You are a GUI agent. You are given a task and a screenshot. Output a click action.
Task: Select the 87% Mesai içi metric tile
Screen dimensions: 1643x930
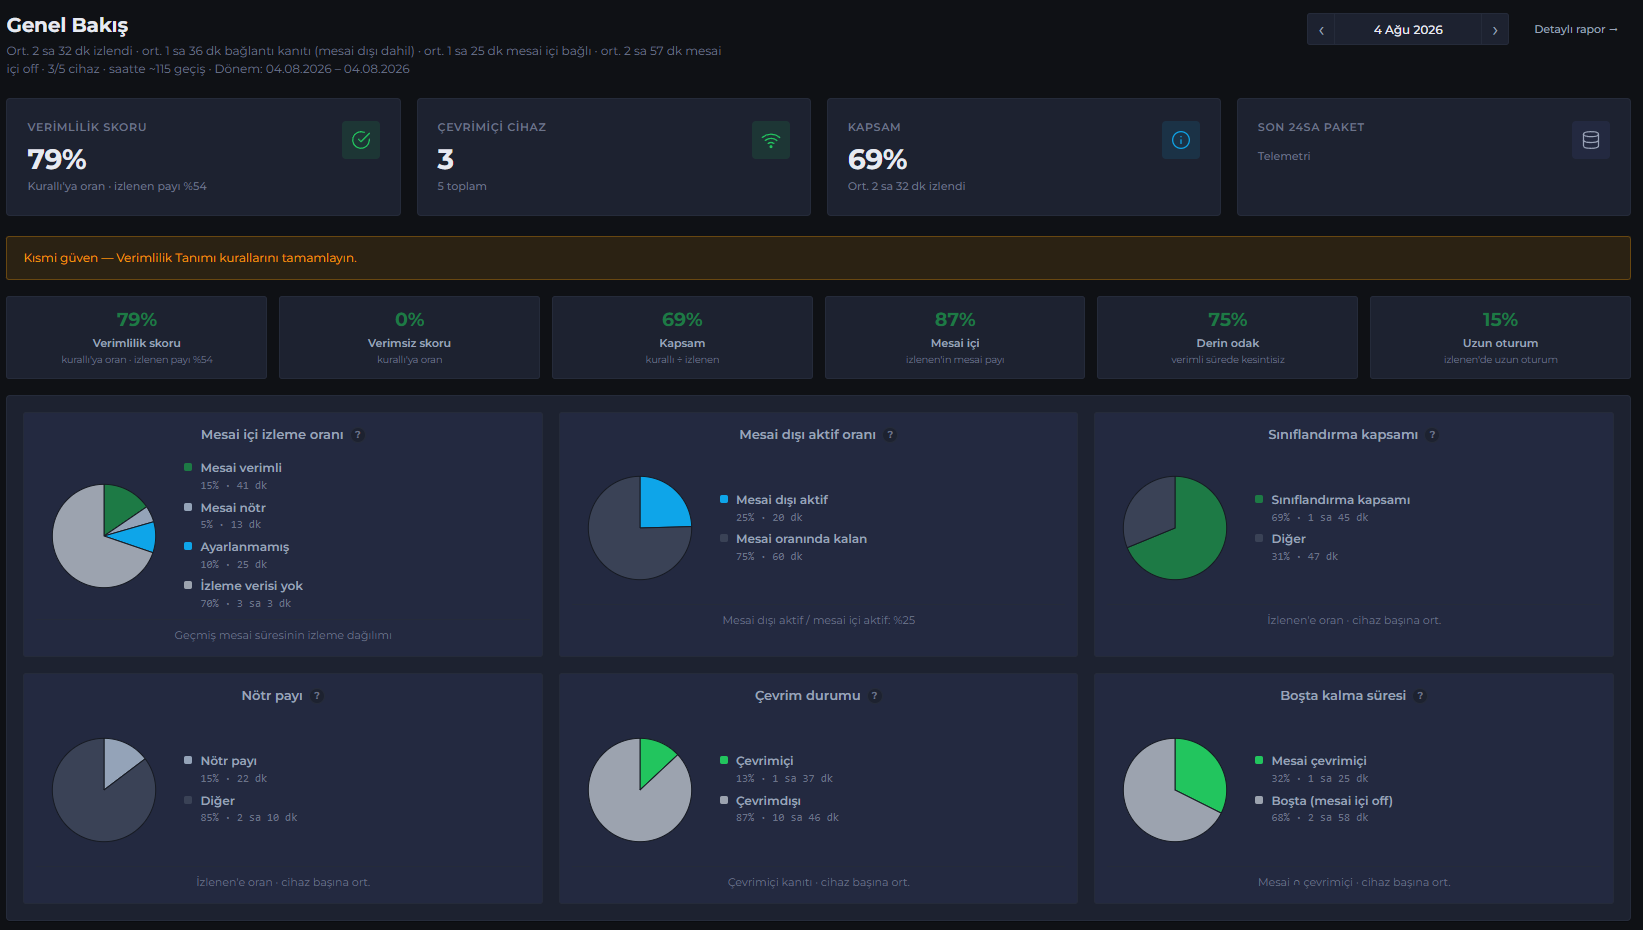955,337
